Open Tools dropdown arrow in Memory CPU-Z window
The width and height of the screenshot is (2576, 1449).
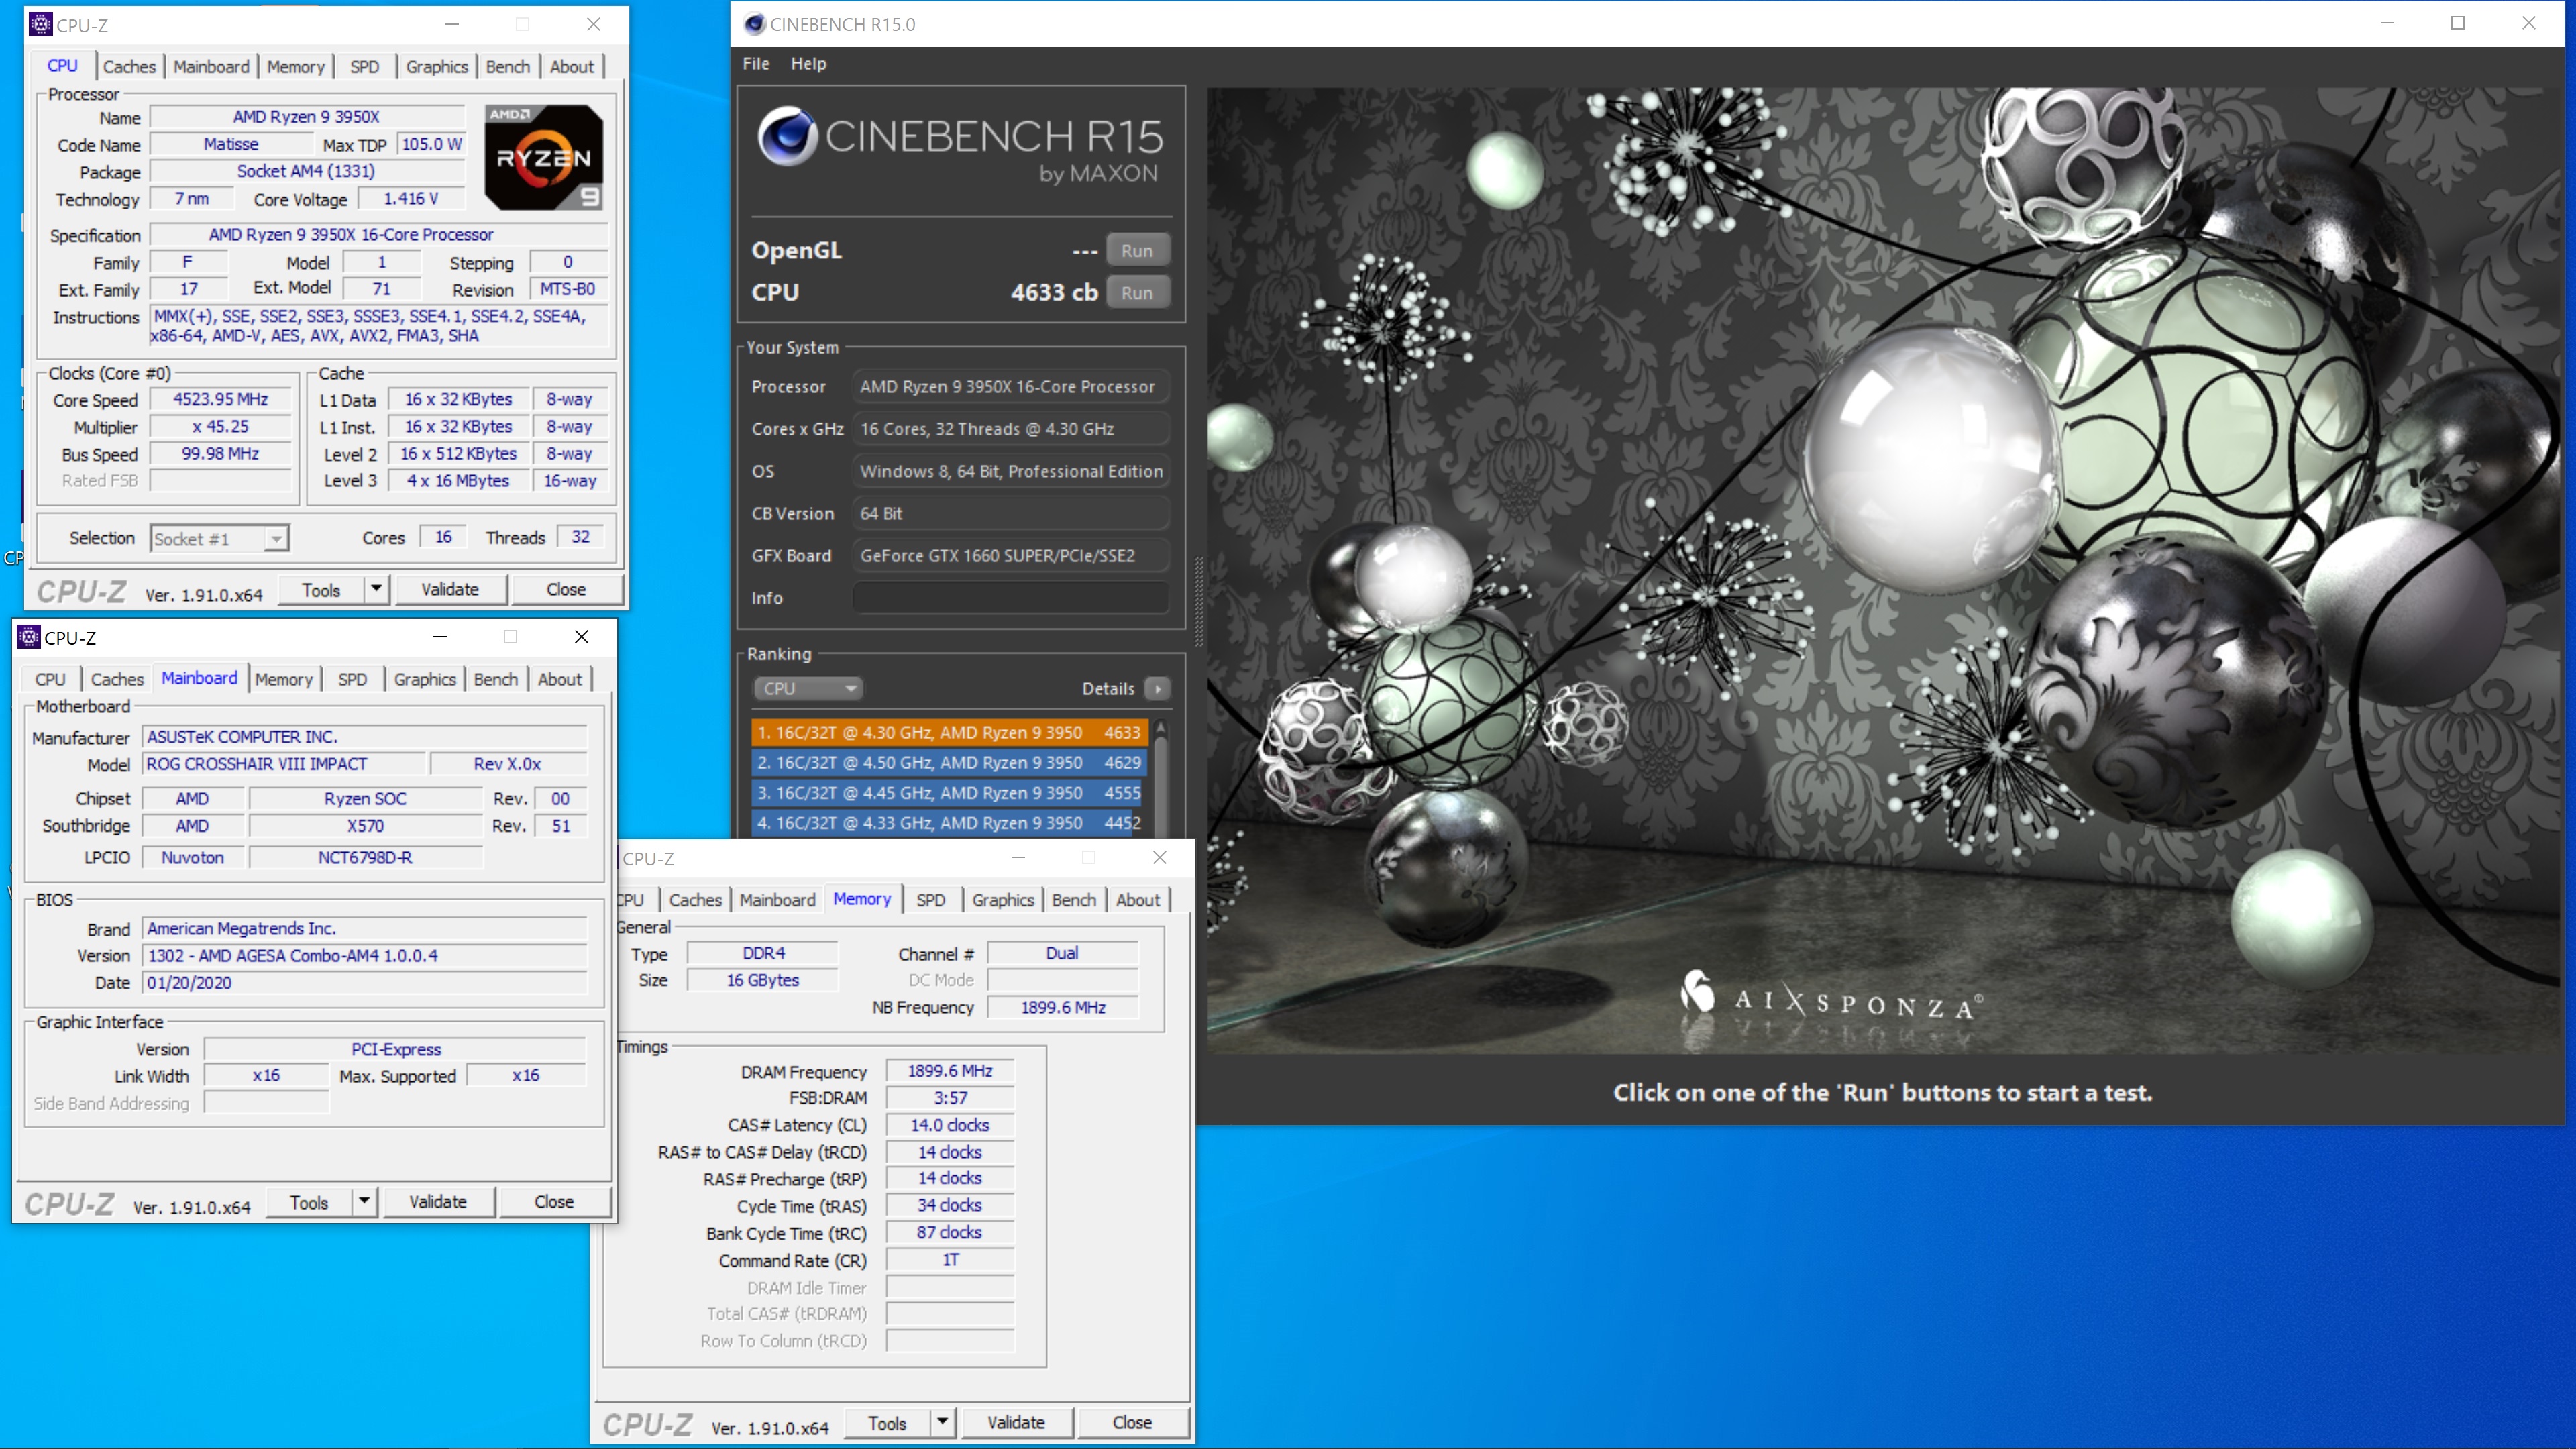pyautogui.click(x=942, y=1422)
